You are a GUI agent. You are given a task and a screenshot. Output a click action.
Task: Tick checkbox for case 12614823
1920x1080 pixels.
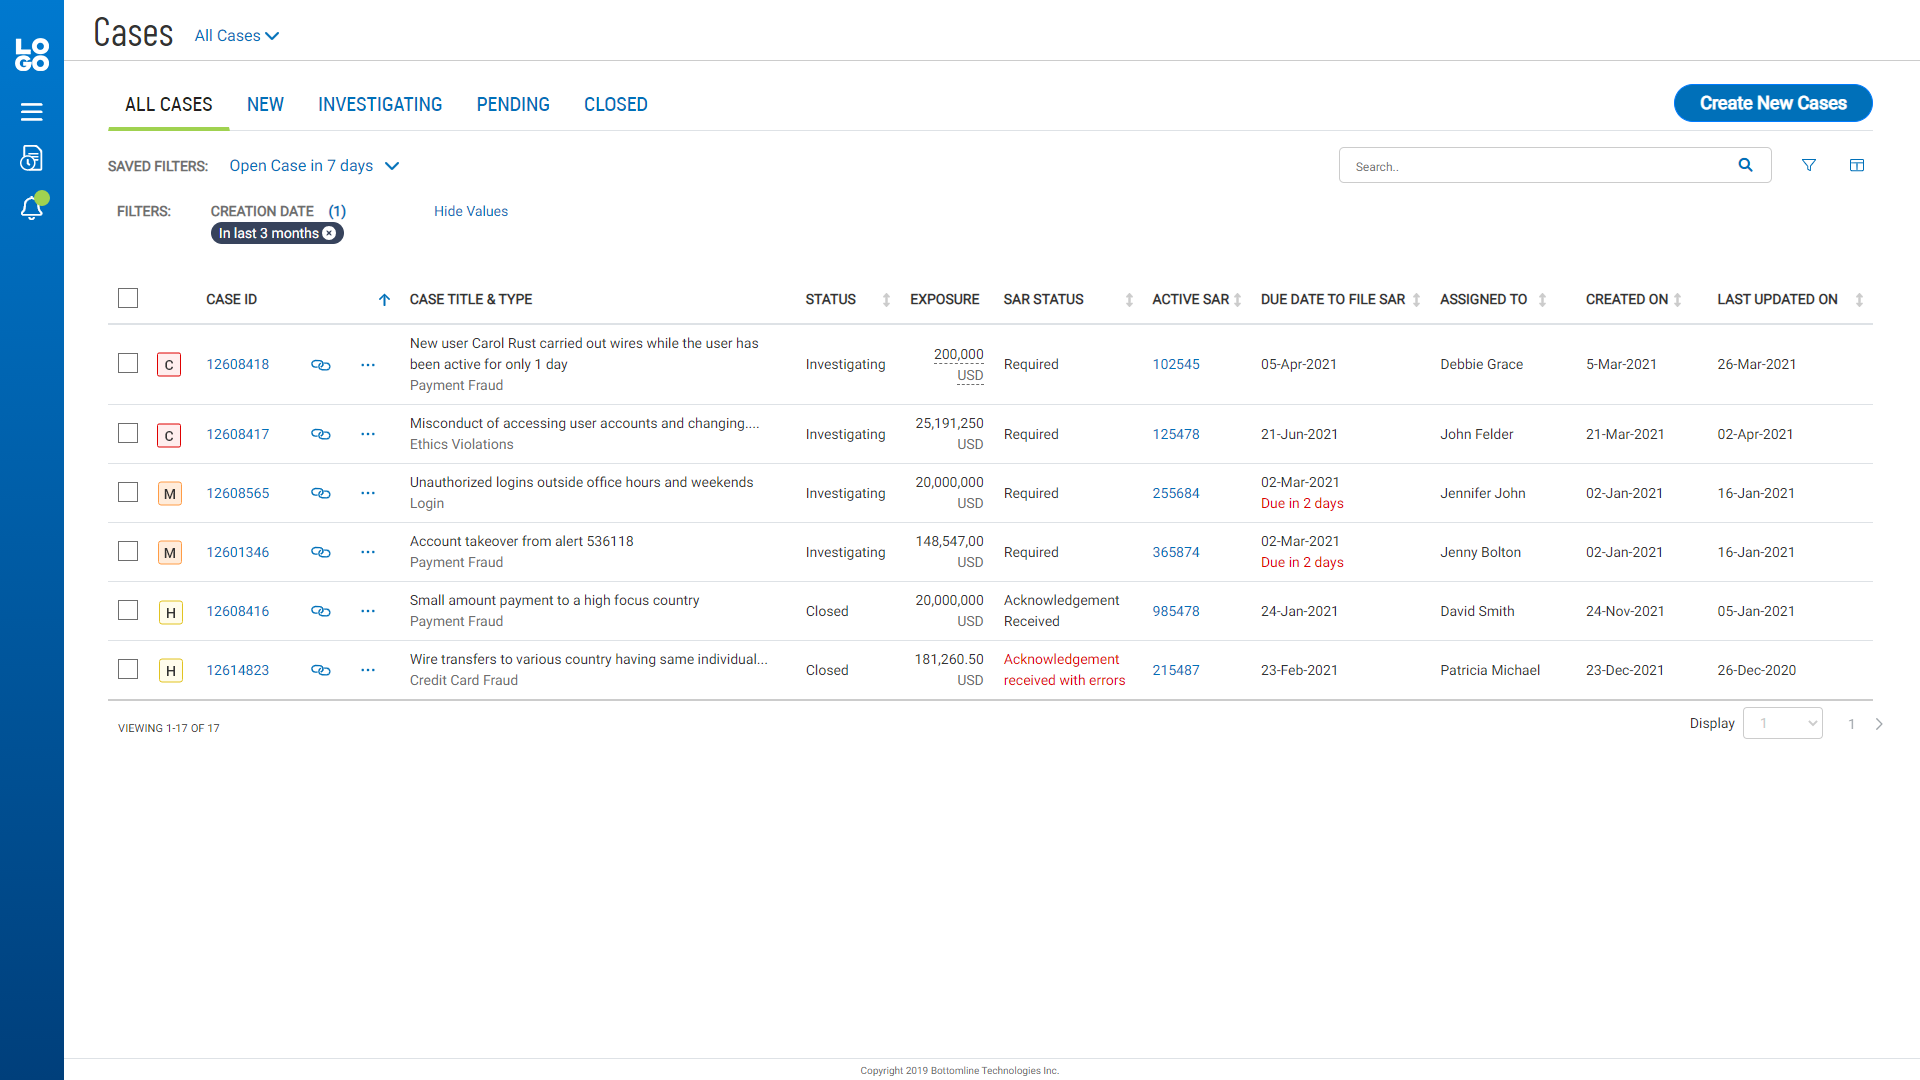(128, 669)
